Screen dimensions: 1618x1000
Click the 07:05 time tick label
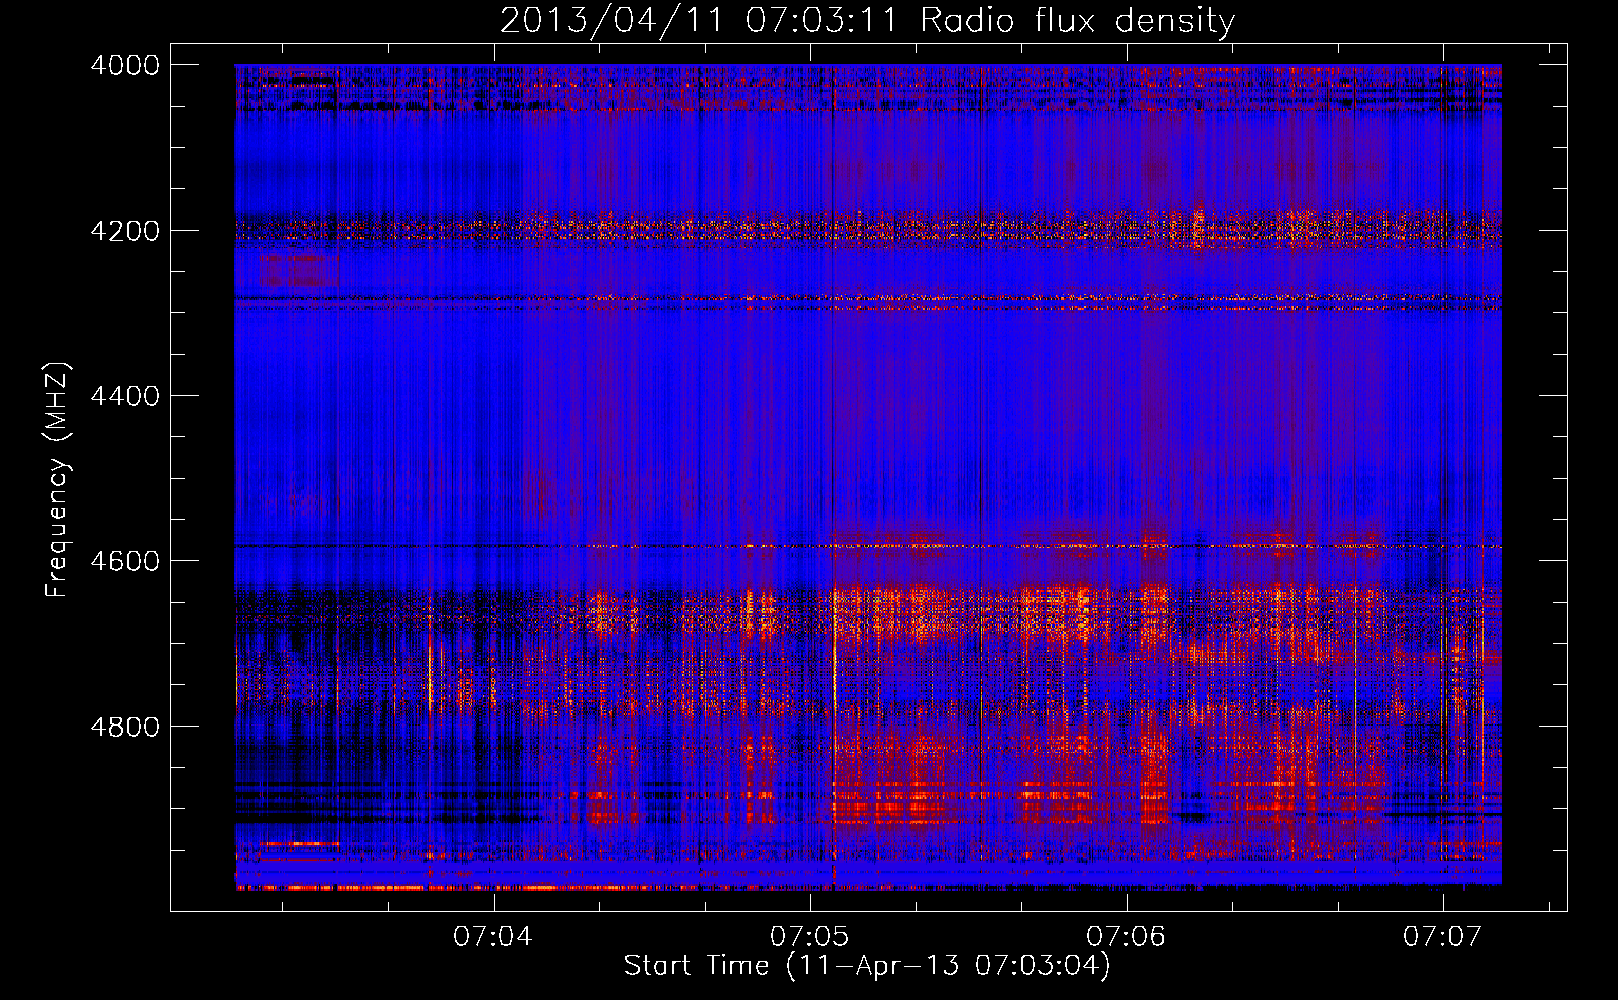point(809,936)
